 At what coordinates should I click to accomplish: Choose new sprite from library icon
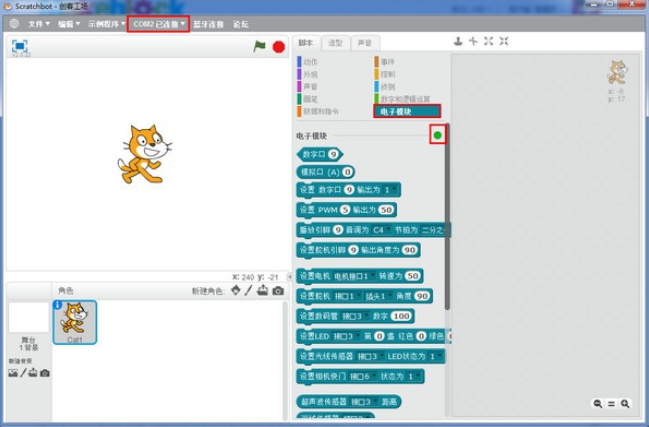point(236,290)
